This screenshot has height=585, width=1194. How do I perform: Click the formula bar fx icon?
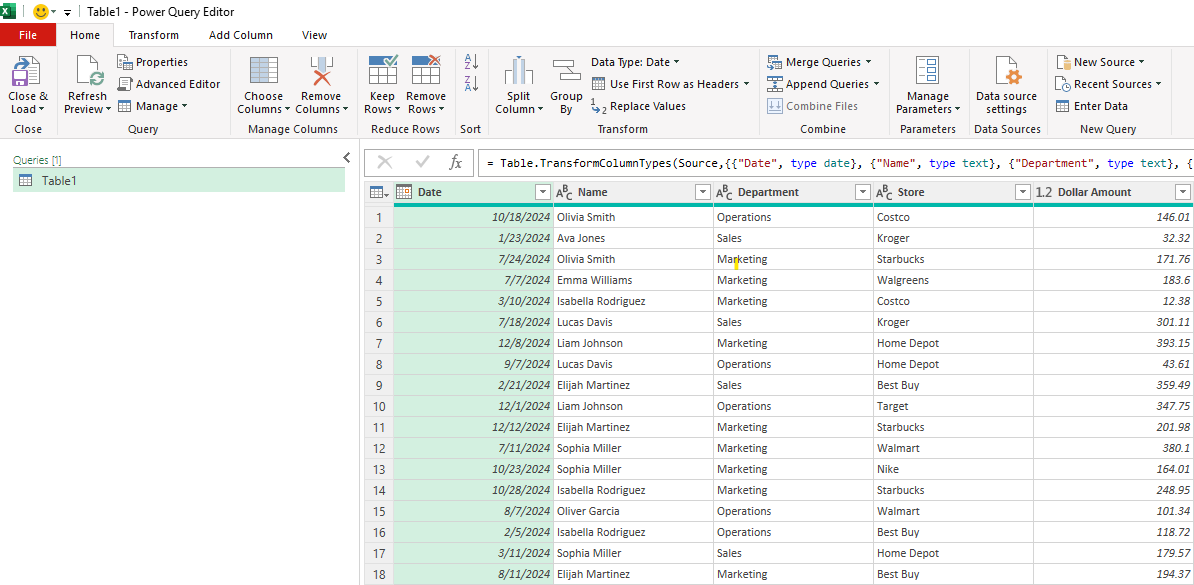click(x=455, y=162)
